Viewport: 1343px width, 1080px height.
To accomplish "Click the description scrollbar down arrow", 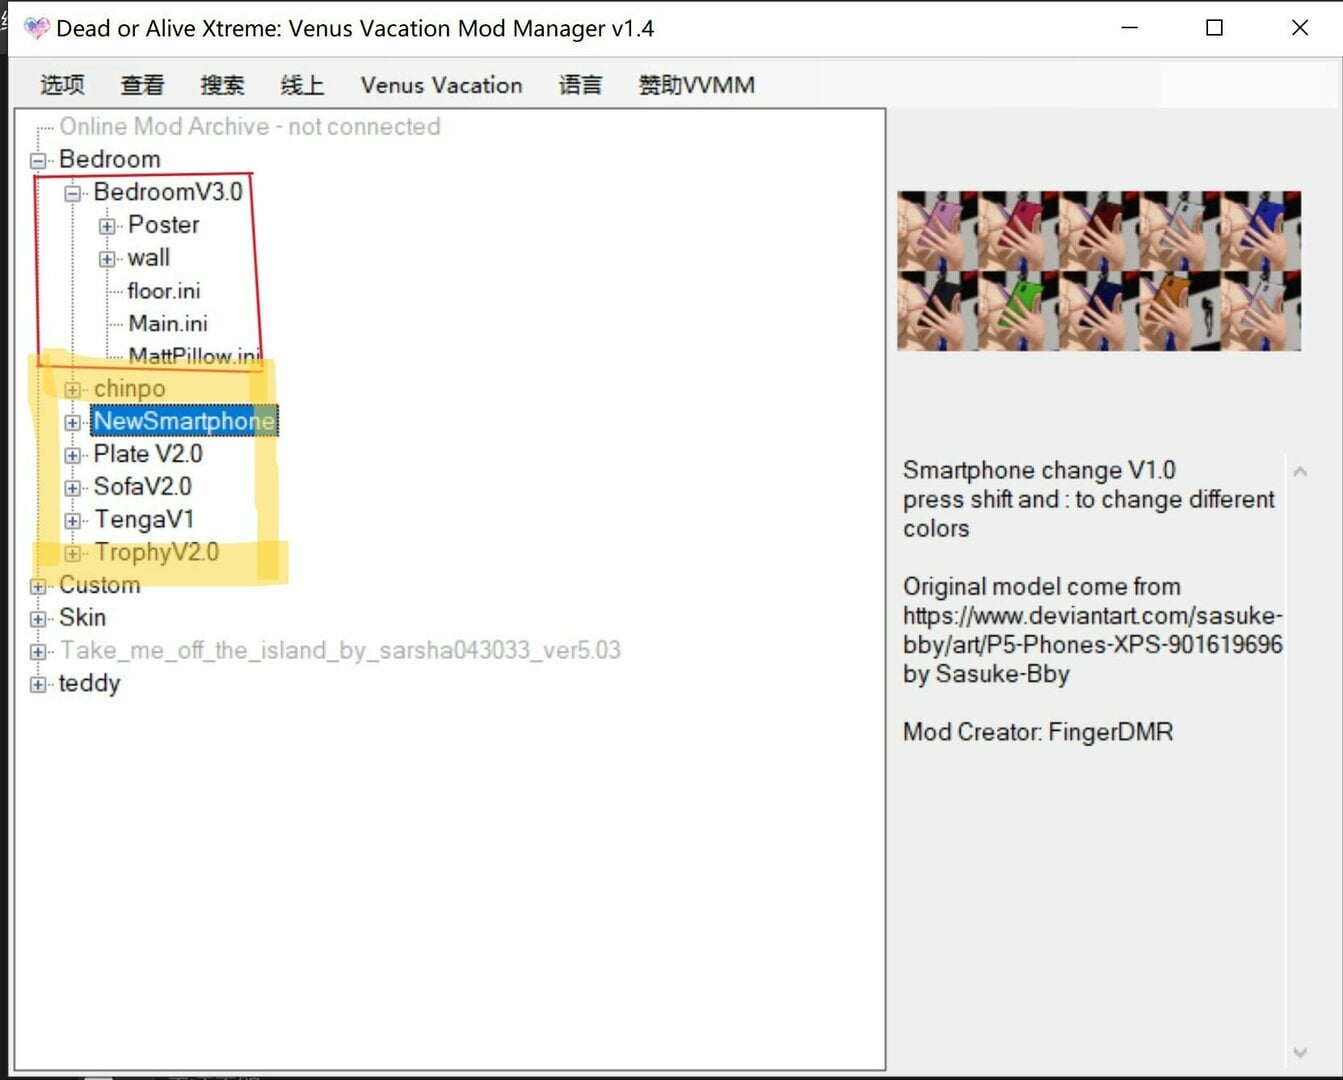I will click(x=1300, y=1052).
